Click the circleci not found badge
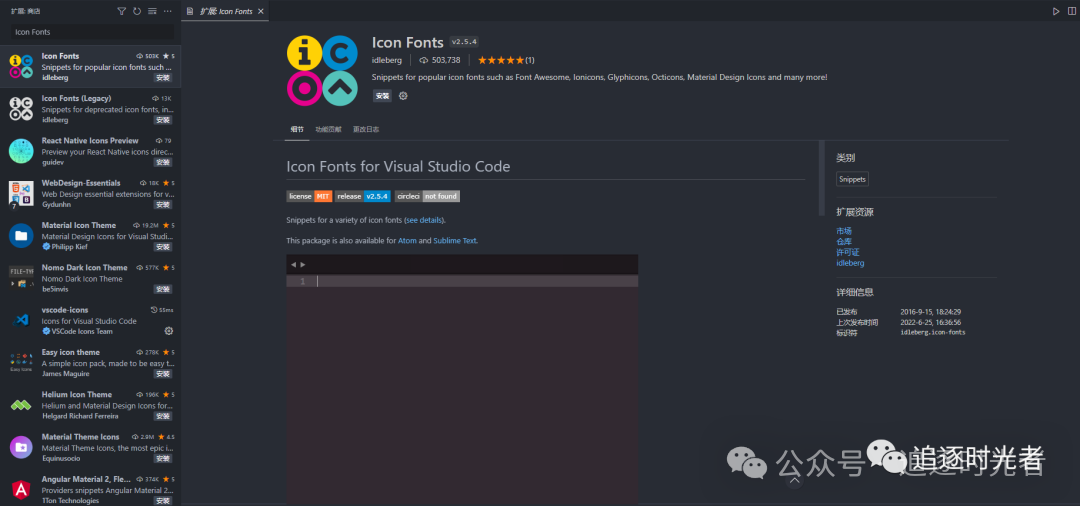Screen dimensions: 1080x506 pyautogui.click(x=427, y=196)
